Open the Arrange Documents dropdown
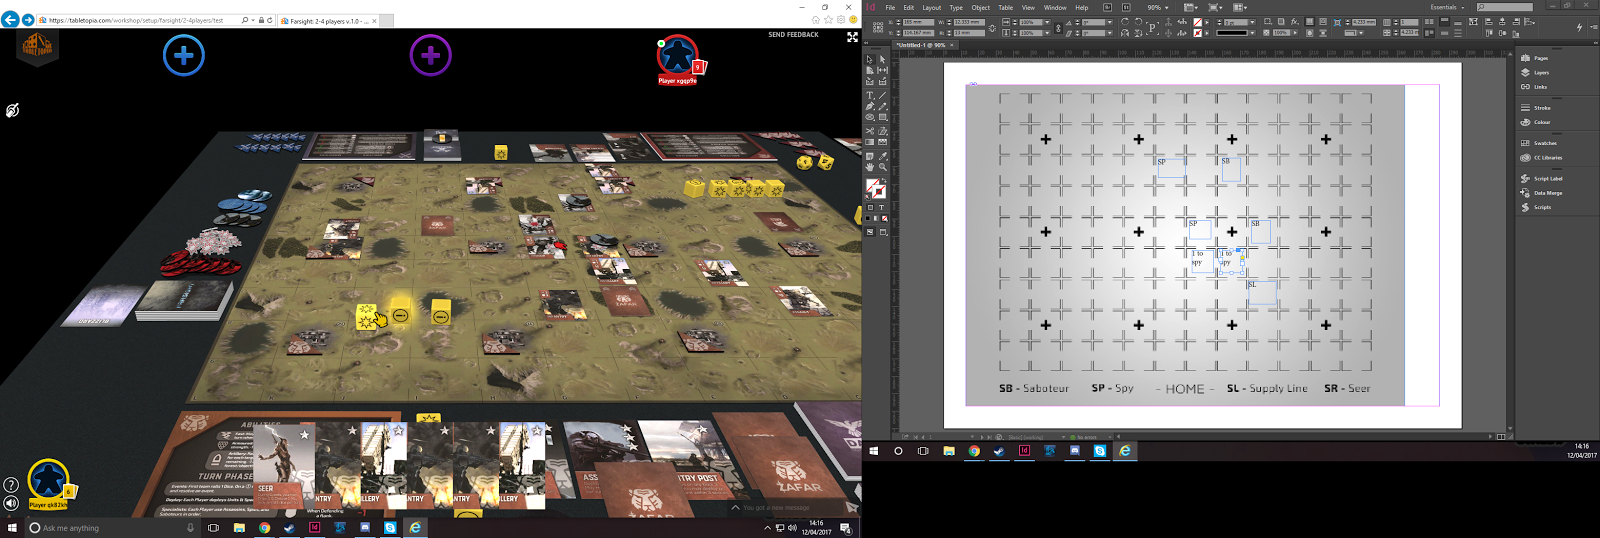Viewport: 1600px width, 538px height. [x=1240, y=8]
